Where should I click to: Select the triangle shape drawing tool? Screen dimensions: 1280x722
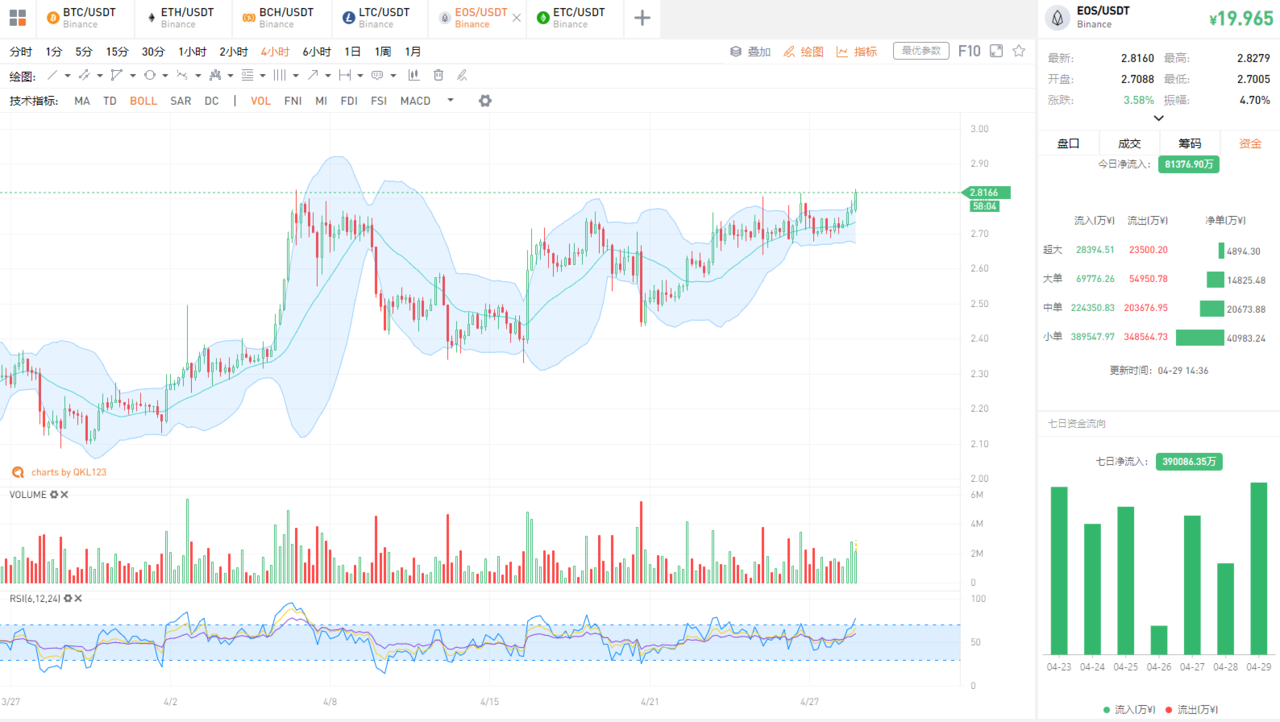pyautogui.click(x=117, y=75)
